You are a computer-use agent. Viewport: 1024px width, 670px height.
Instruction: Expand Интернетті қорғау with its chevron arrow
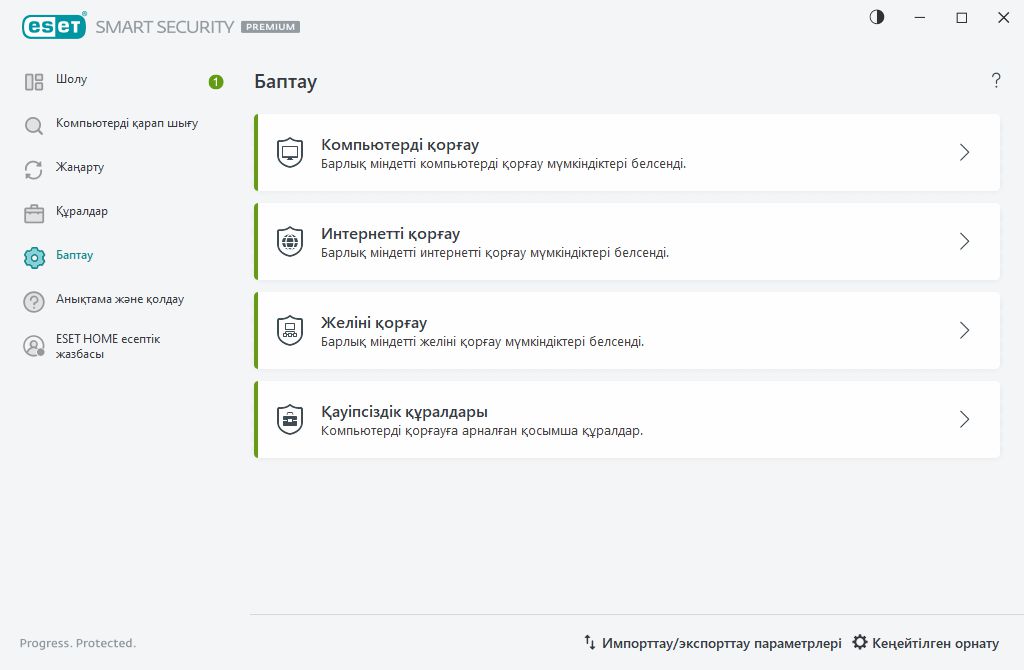(964, 242)
